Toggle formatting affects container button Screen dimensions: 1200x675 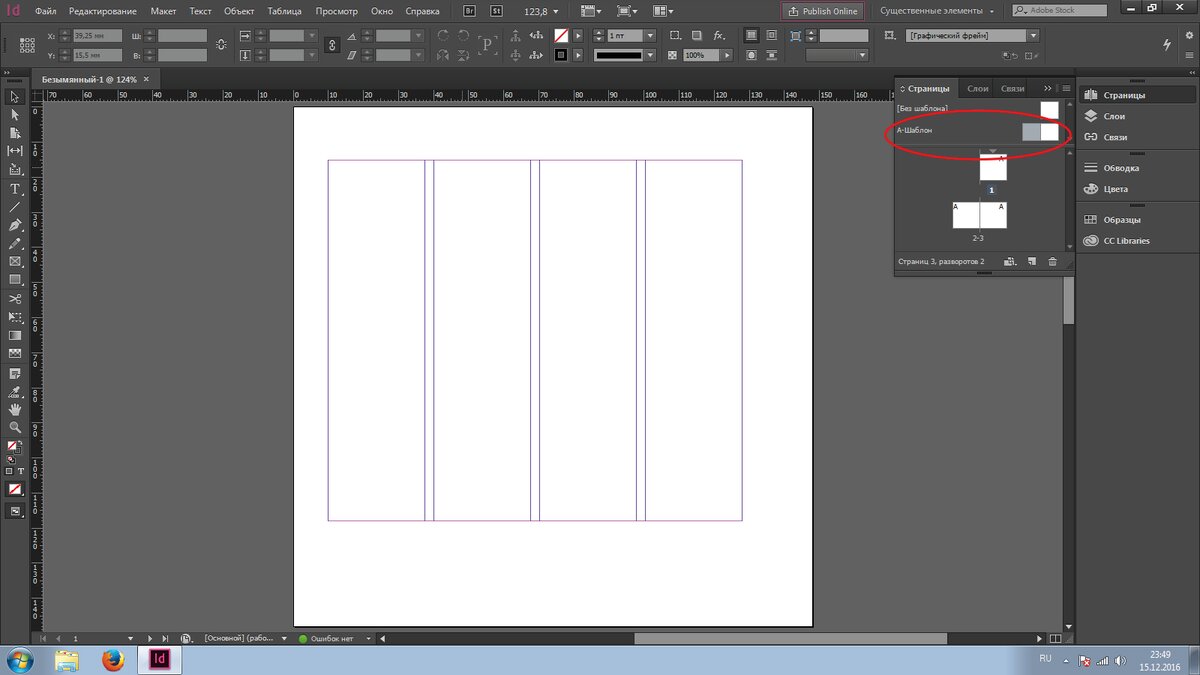point(9,470)
